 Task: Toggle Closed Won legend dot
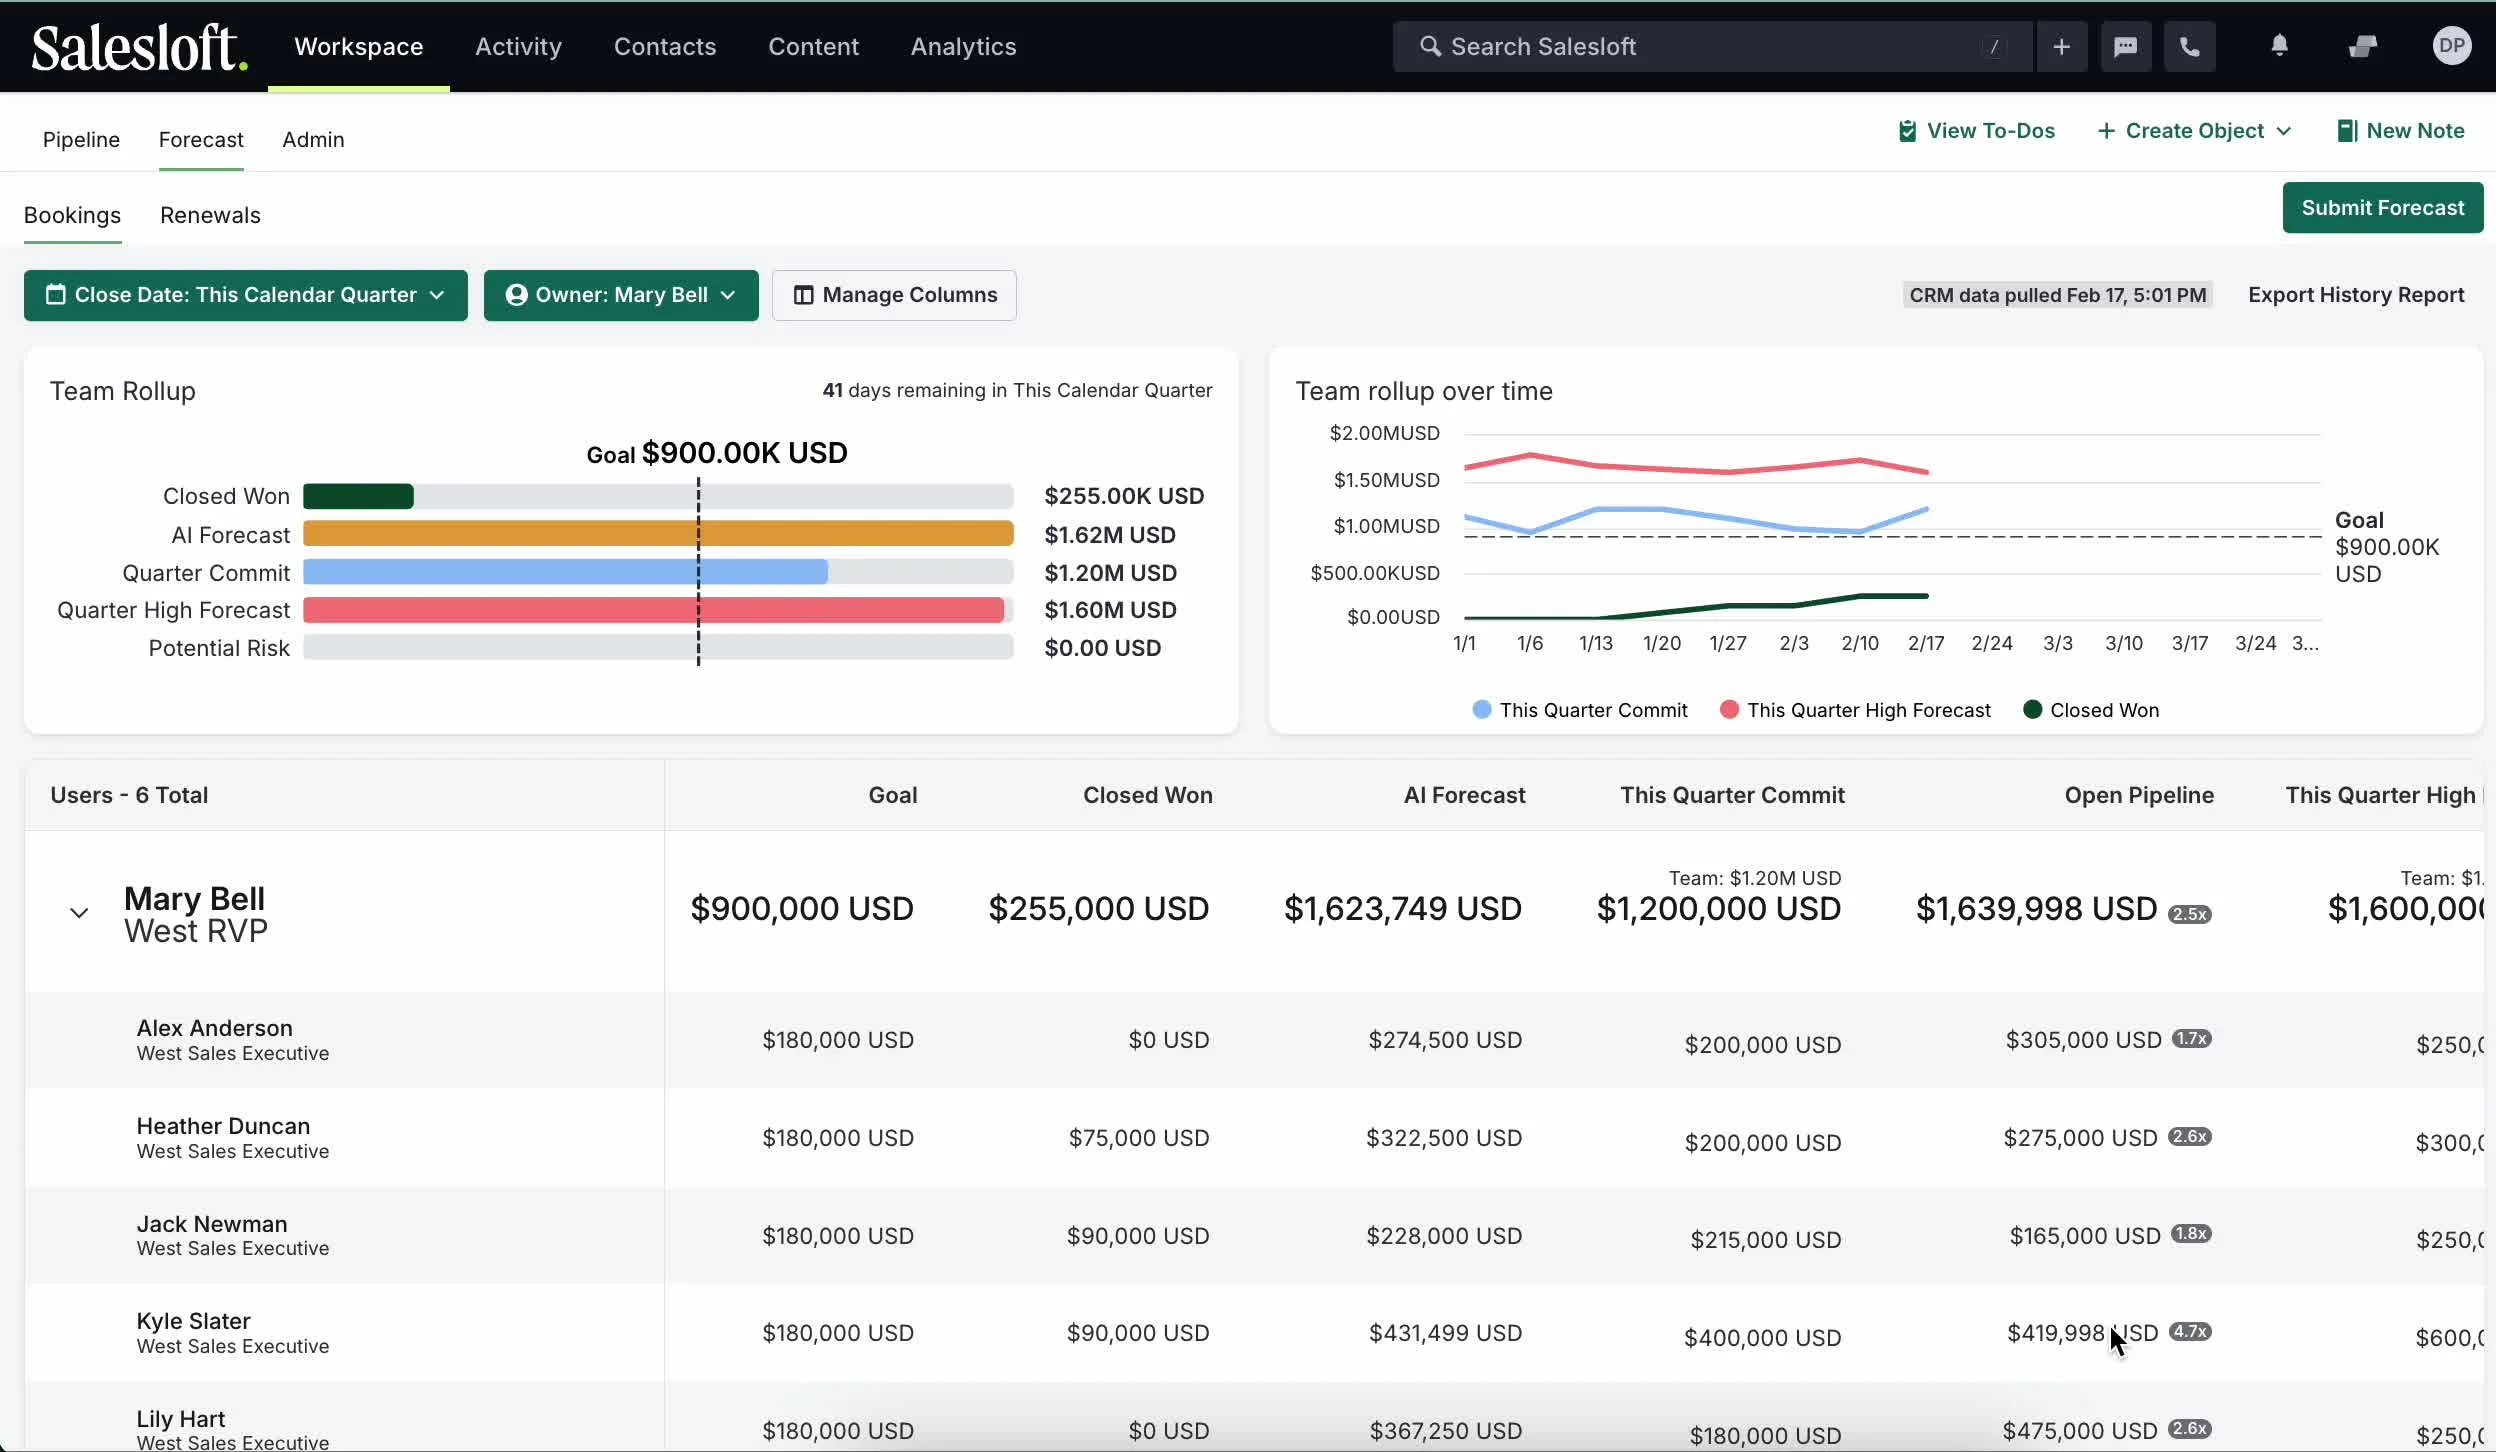coord(2032,709)
